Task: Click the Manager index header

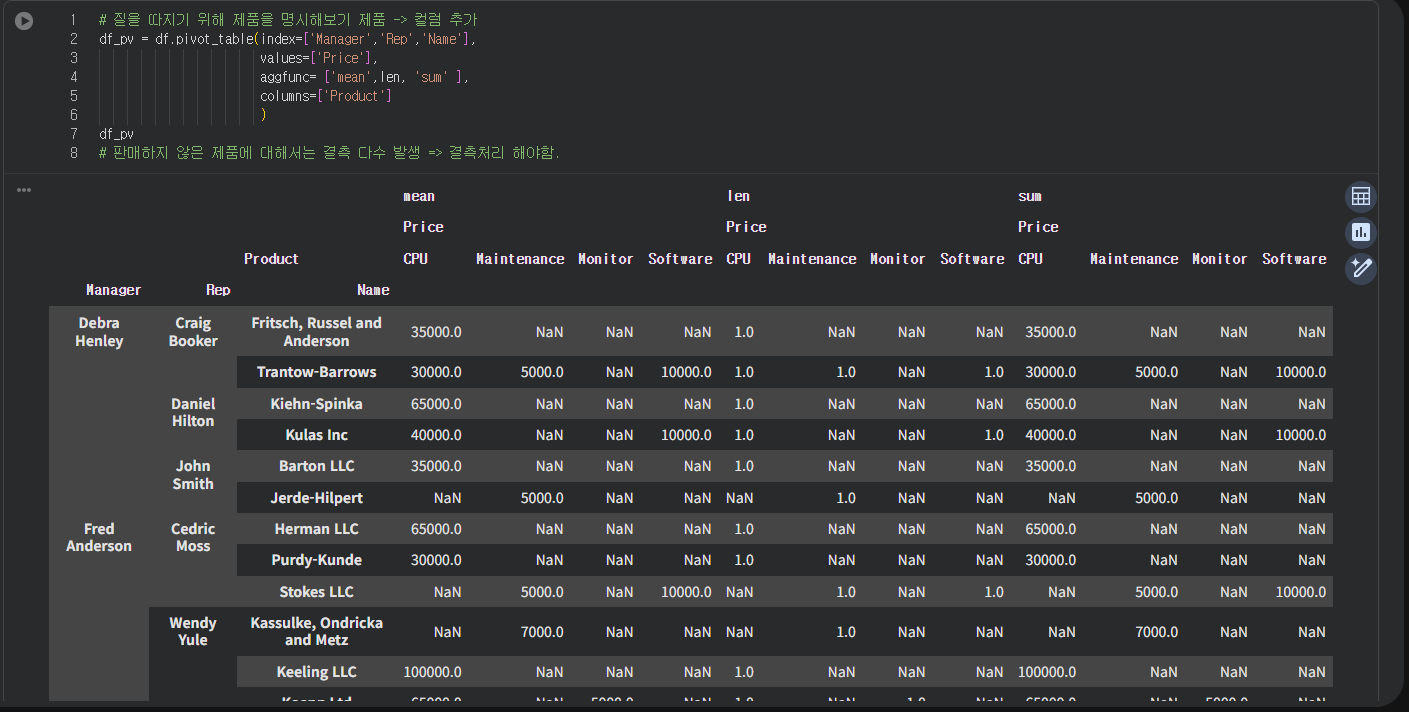Action: [113, 290]
